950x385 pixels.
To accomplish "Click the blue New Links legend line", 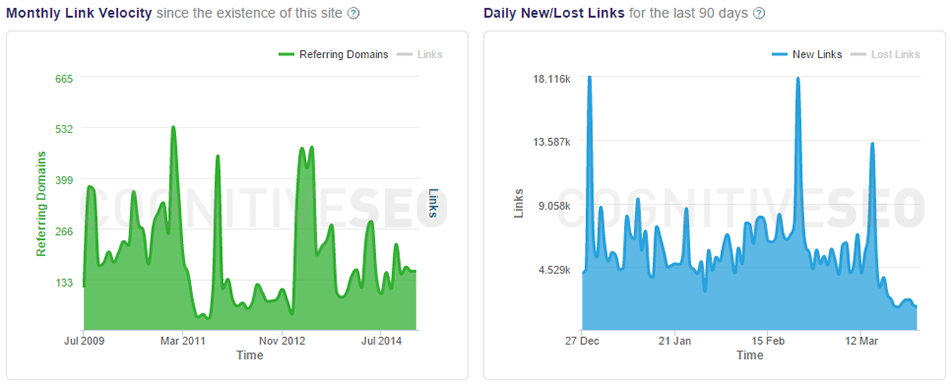I will 779,55.
